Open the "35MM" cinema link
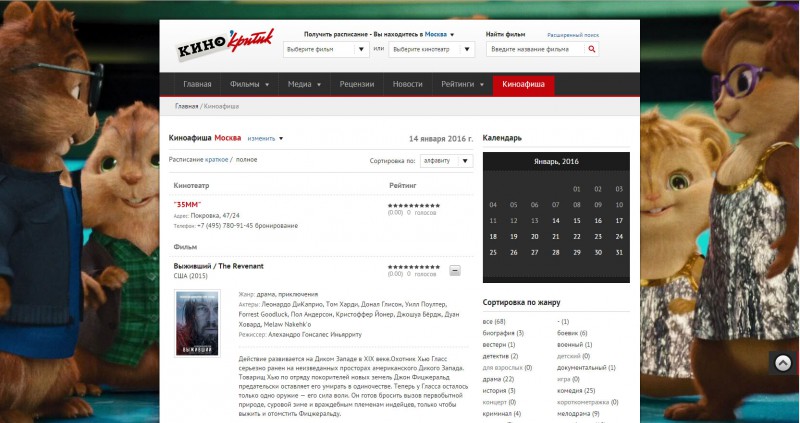This screenshot has width=800, height=423. [187, 205]
